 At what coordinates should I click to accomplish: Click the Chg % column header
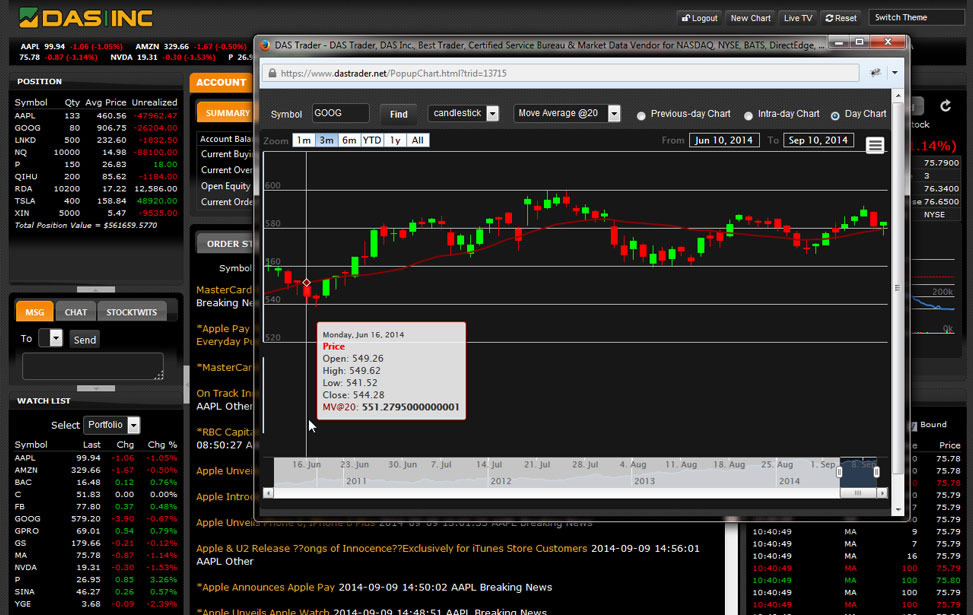163,445
